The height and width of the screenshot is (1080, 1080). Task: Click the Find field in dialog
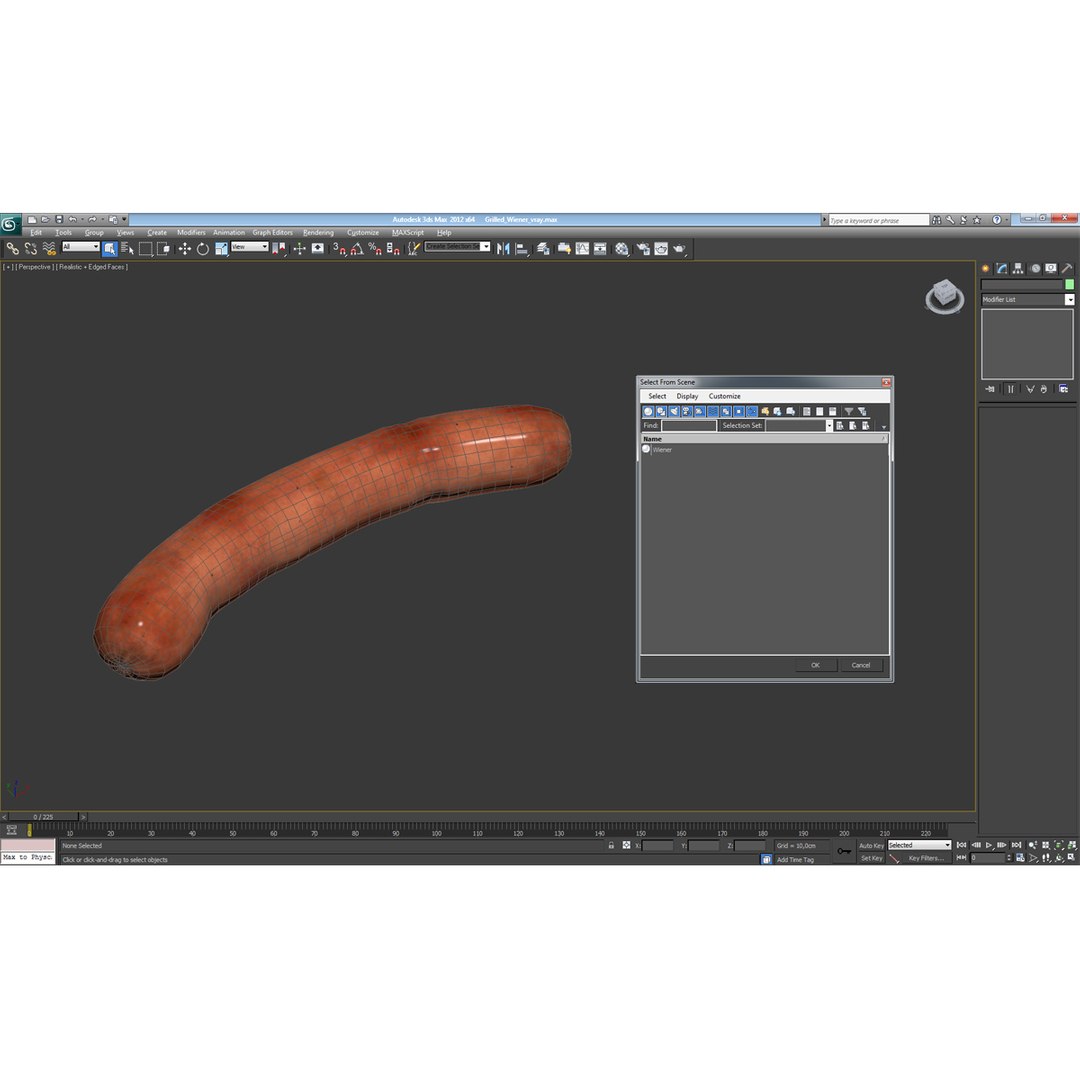pos(689,426)
